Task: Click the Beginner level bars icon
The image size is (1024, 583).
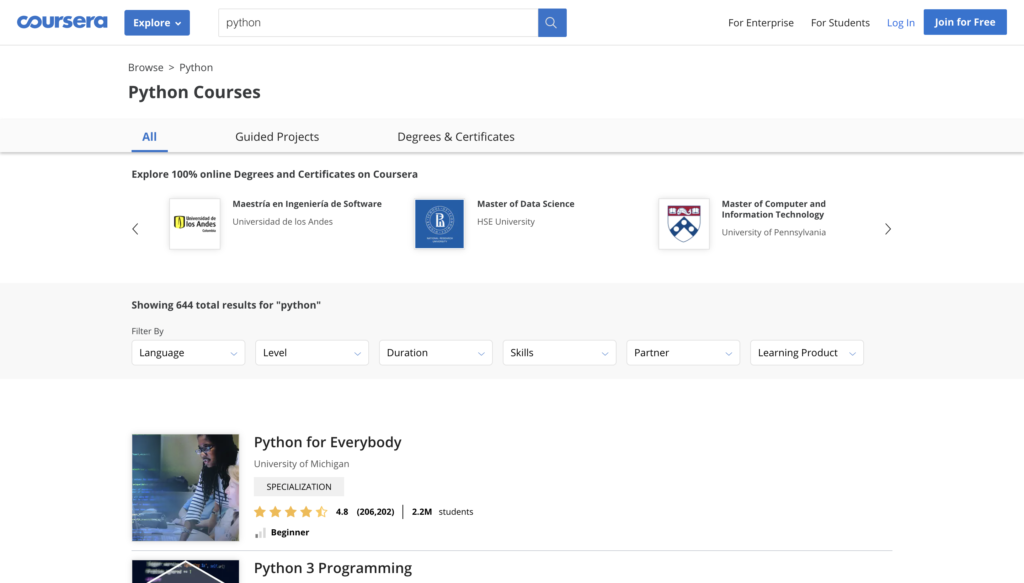Action: pyautogui.click(x=260, y=533)
